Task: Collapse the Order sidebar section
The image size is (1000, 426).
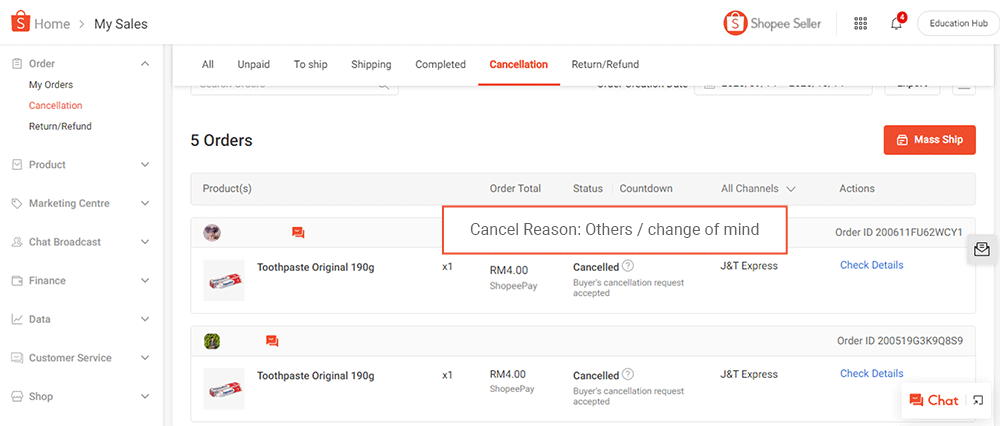Action: click(x=145, y=64)
